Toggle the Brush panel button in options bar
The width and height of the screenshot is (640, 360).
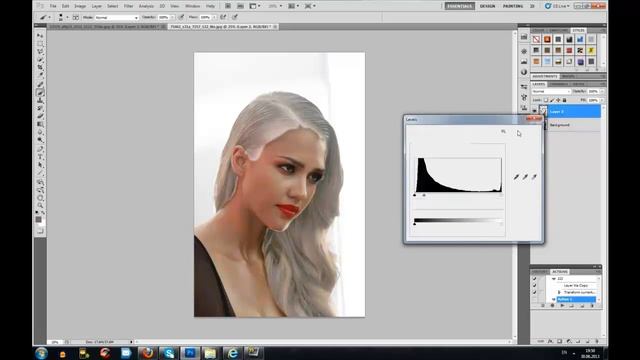(x=76, y=17)
